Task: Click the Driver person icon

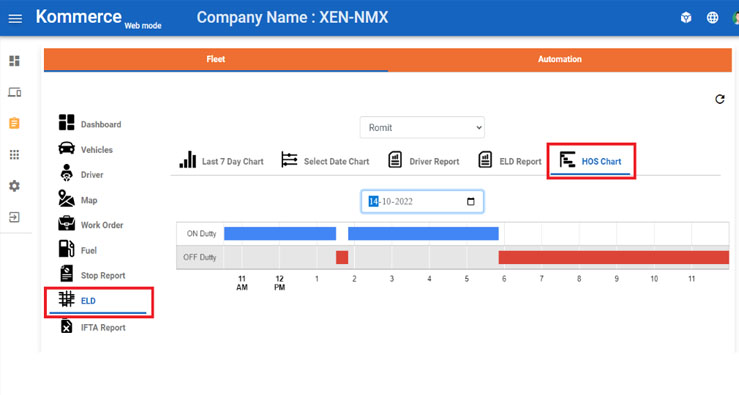Action: click(x=66, y=173)
